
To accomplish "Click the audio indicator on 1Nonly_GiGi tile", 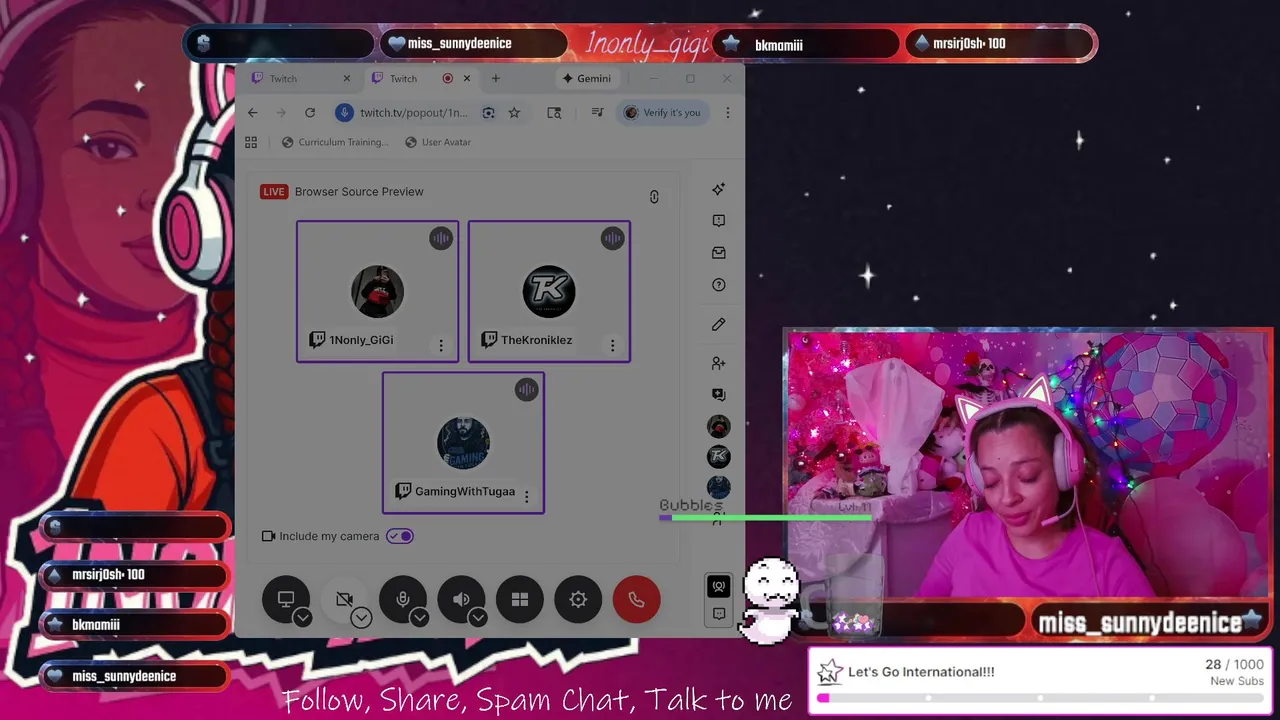I will tap(441, 238).
